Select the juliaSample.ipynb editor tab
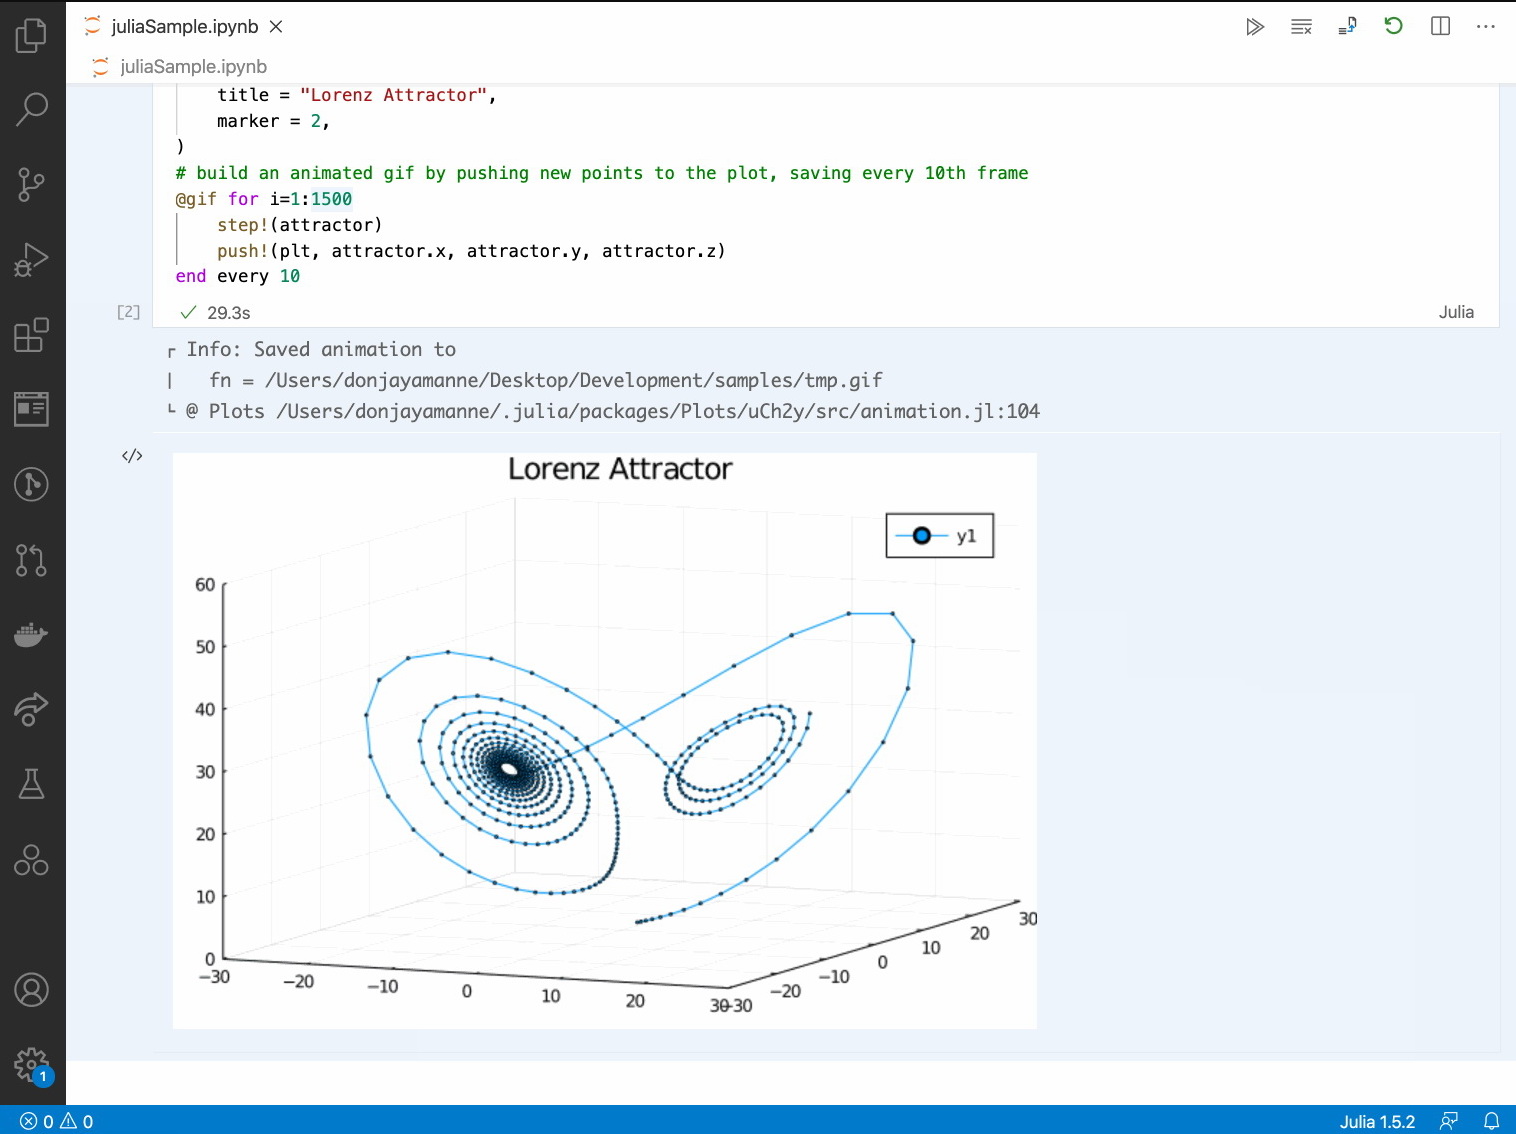Screen dimensions: 1516x1134 (185, 27)
